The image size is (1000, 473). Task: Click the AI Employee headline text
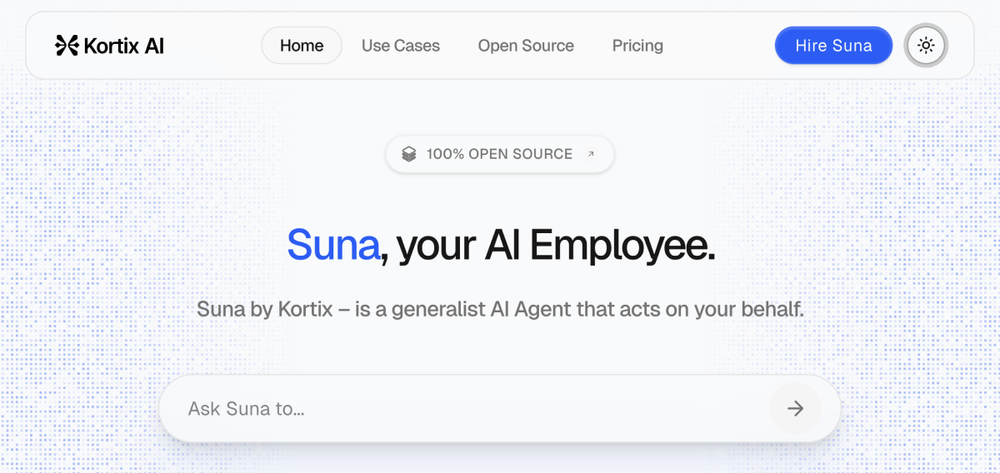coord(600,247)
